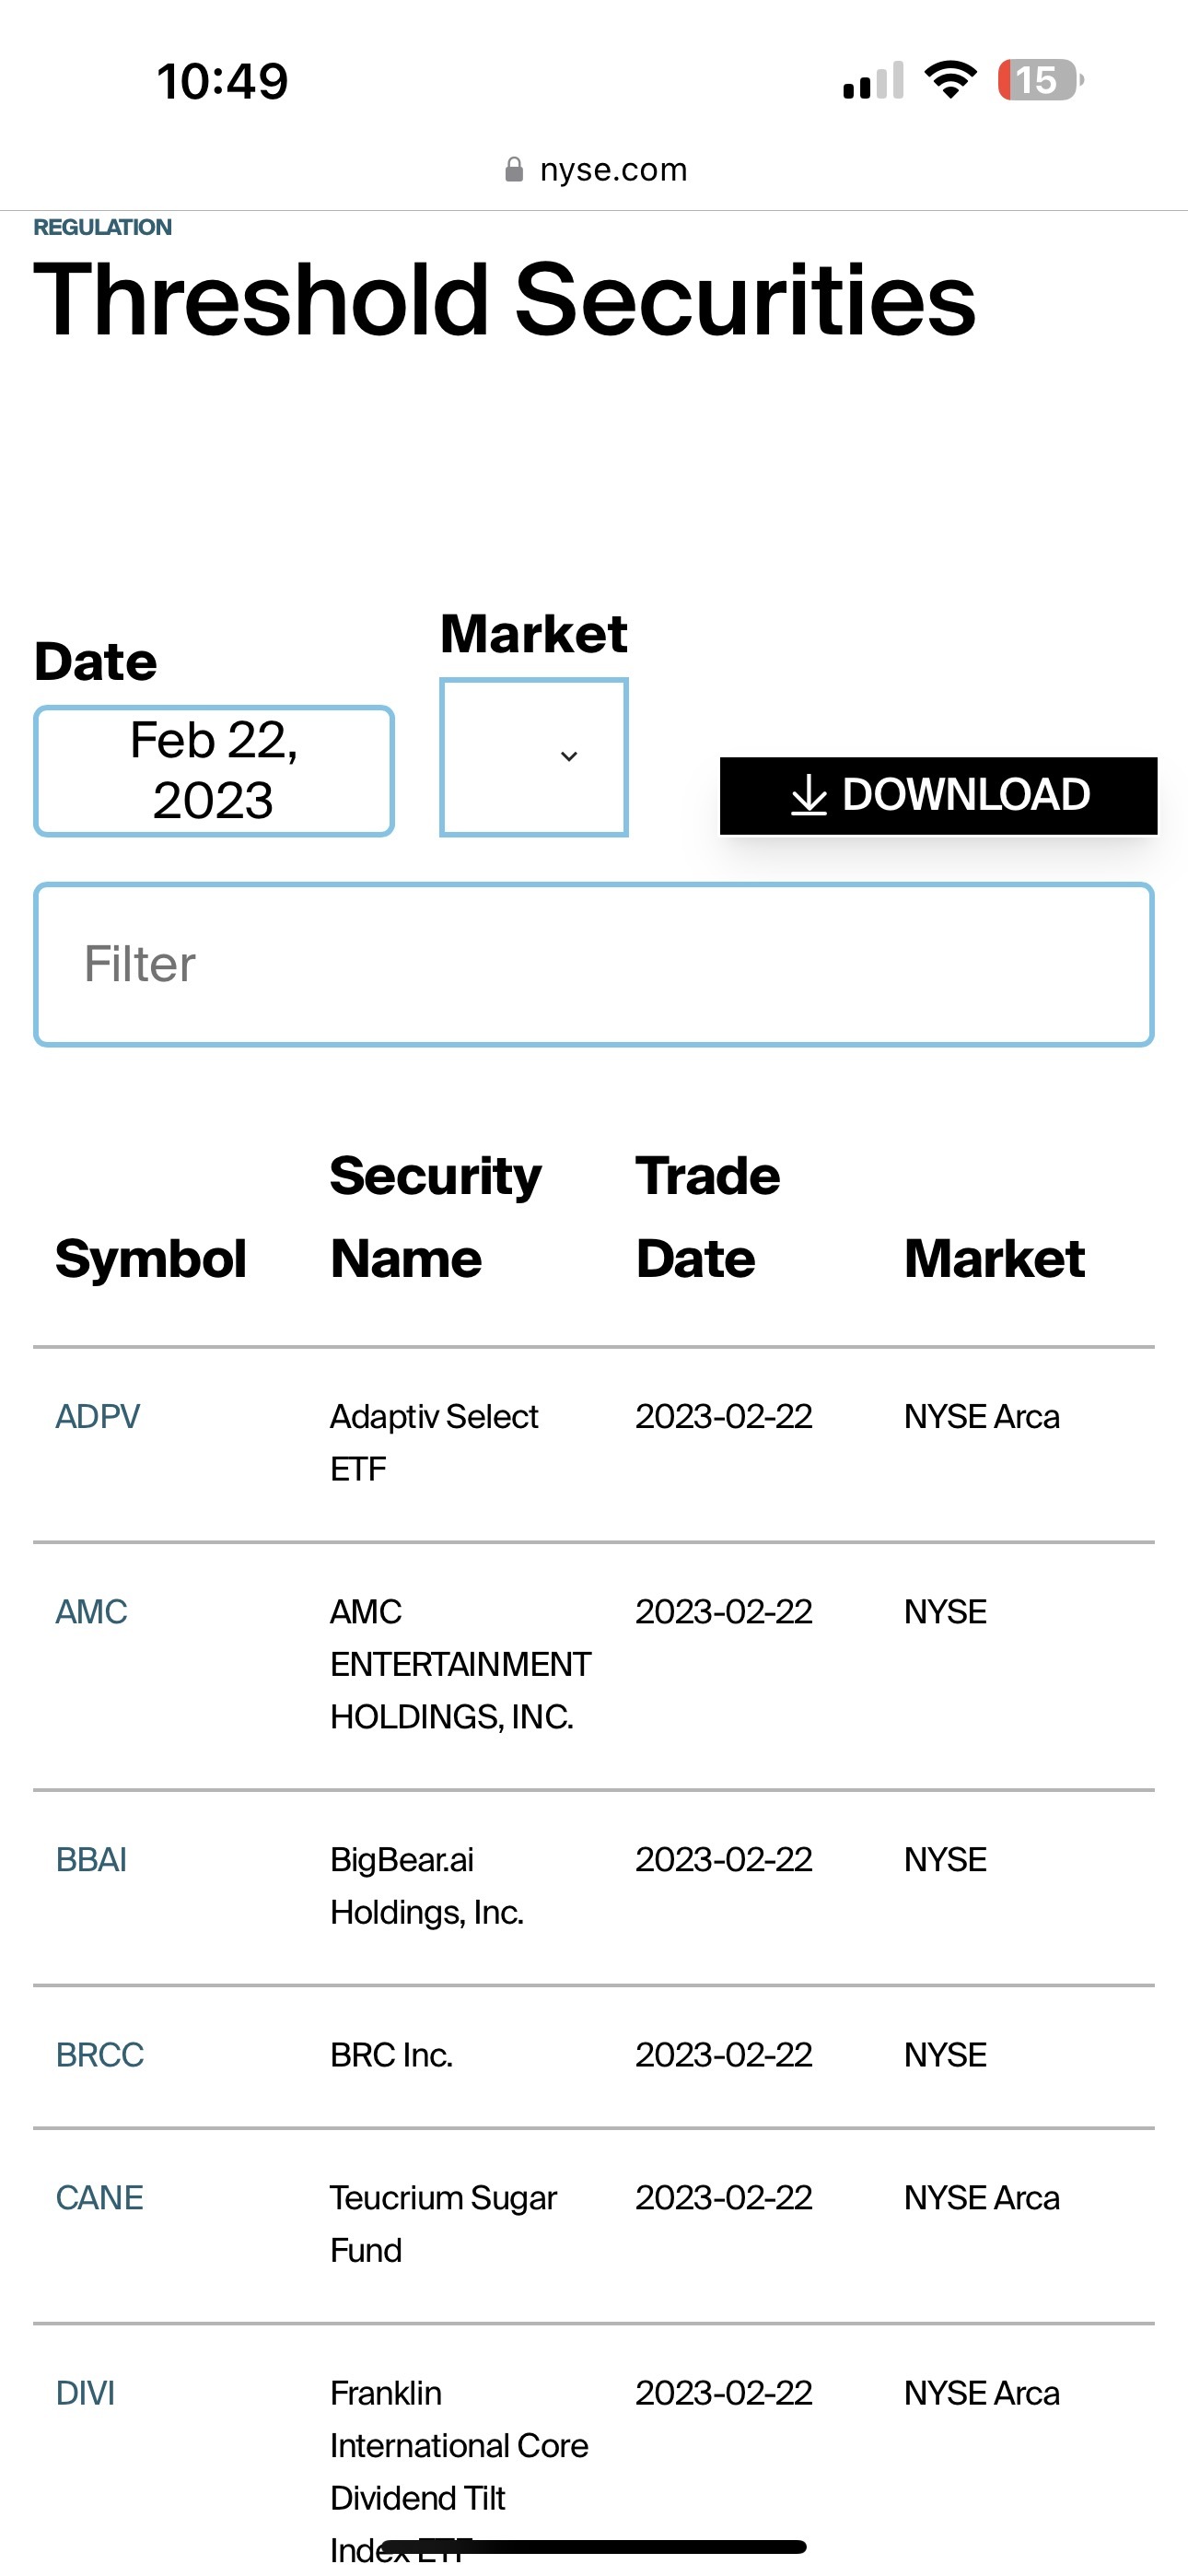
Task: Open the BRCC symbol link
Action: click(x=99, y=2054)
